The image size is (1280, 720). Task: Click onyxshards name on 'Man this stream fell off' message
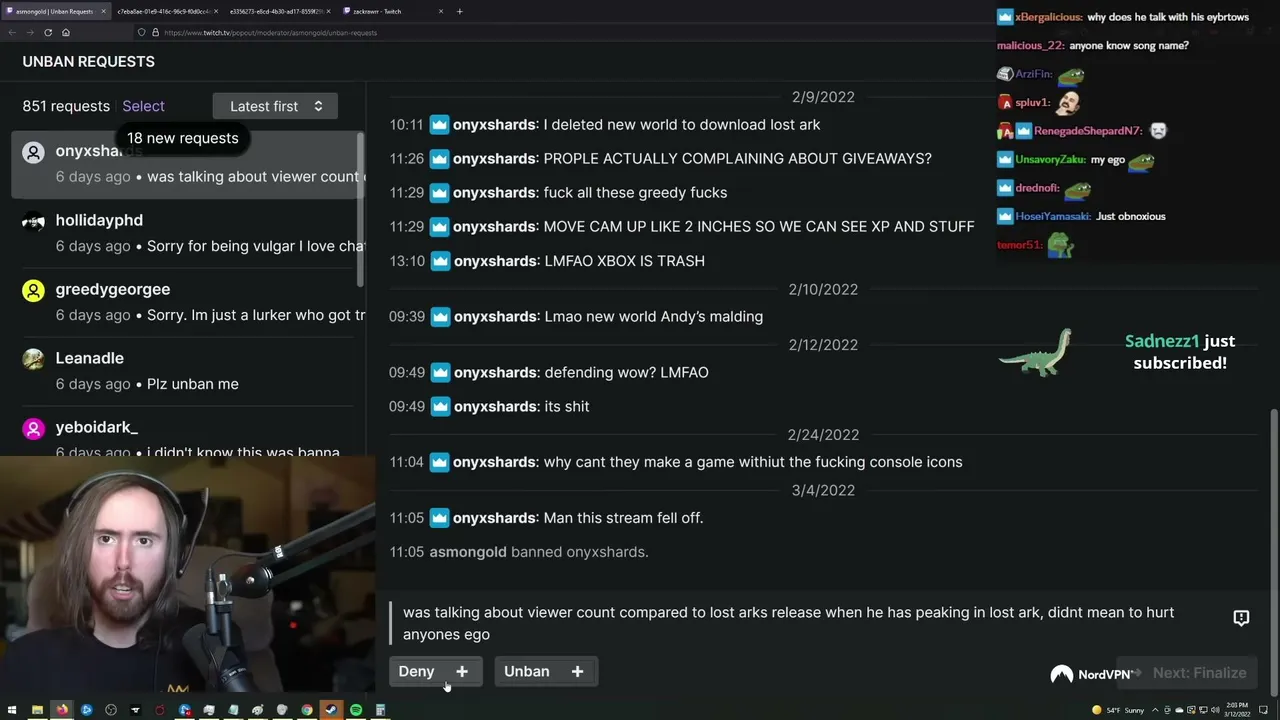(496, 518)
